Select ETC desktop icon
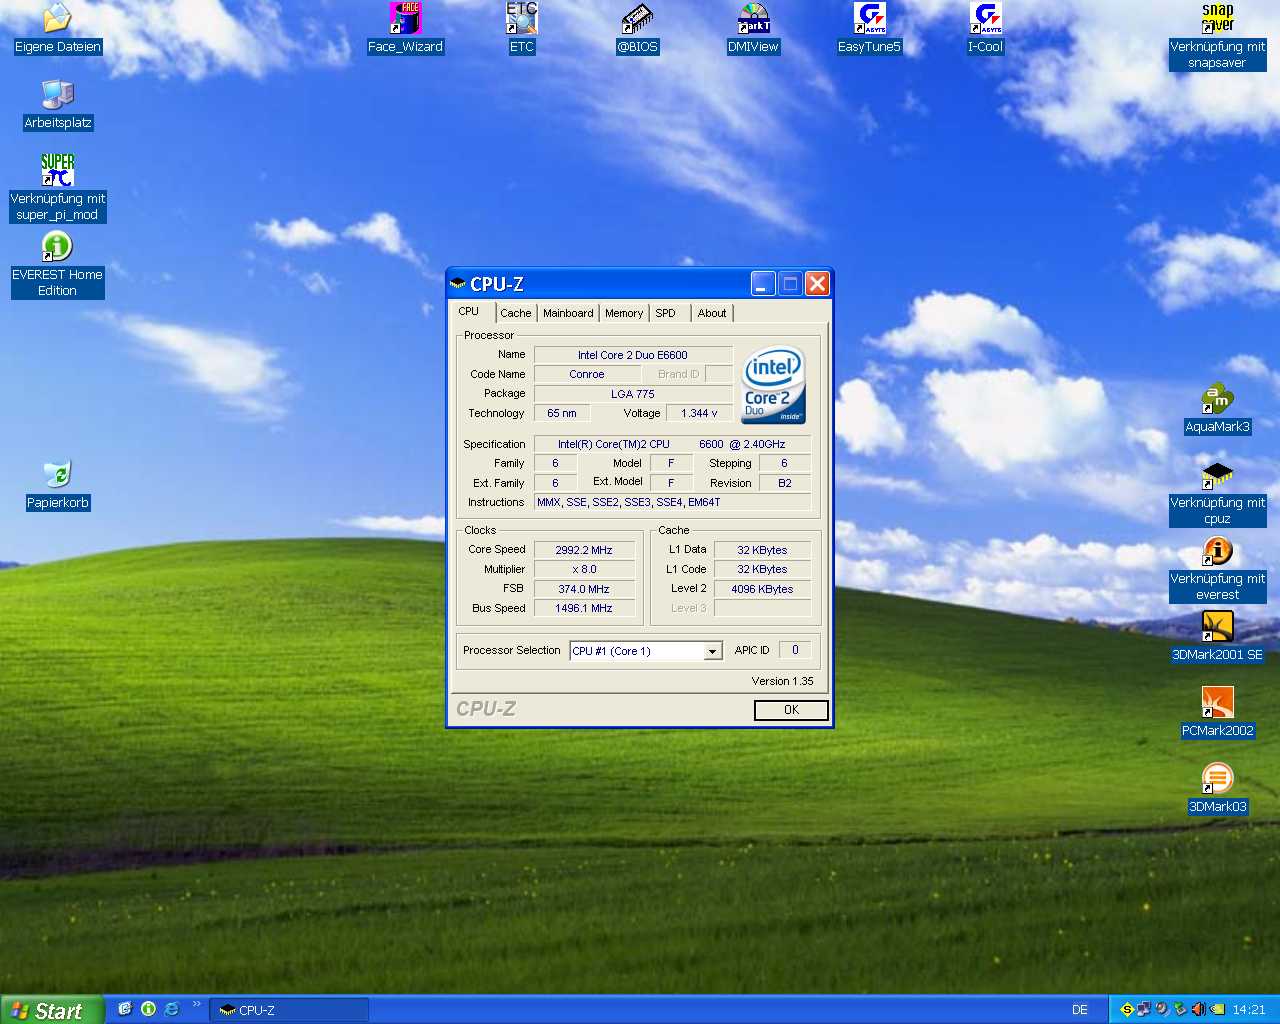 521,18
